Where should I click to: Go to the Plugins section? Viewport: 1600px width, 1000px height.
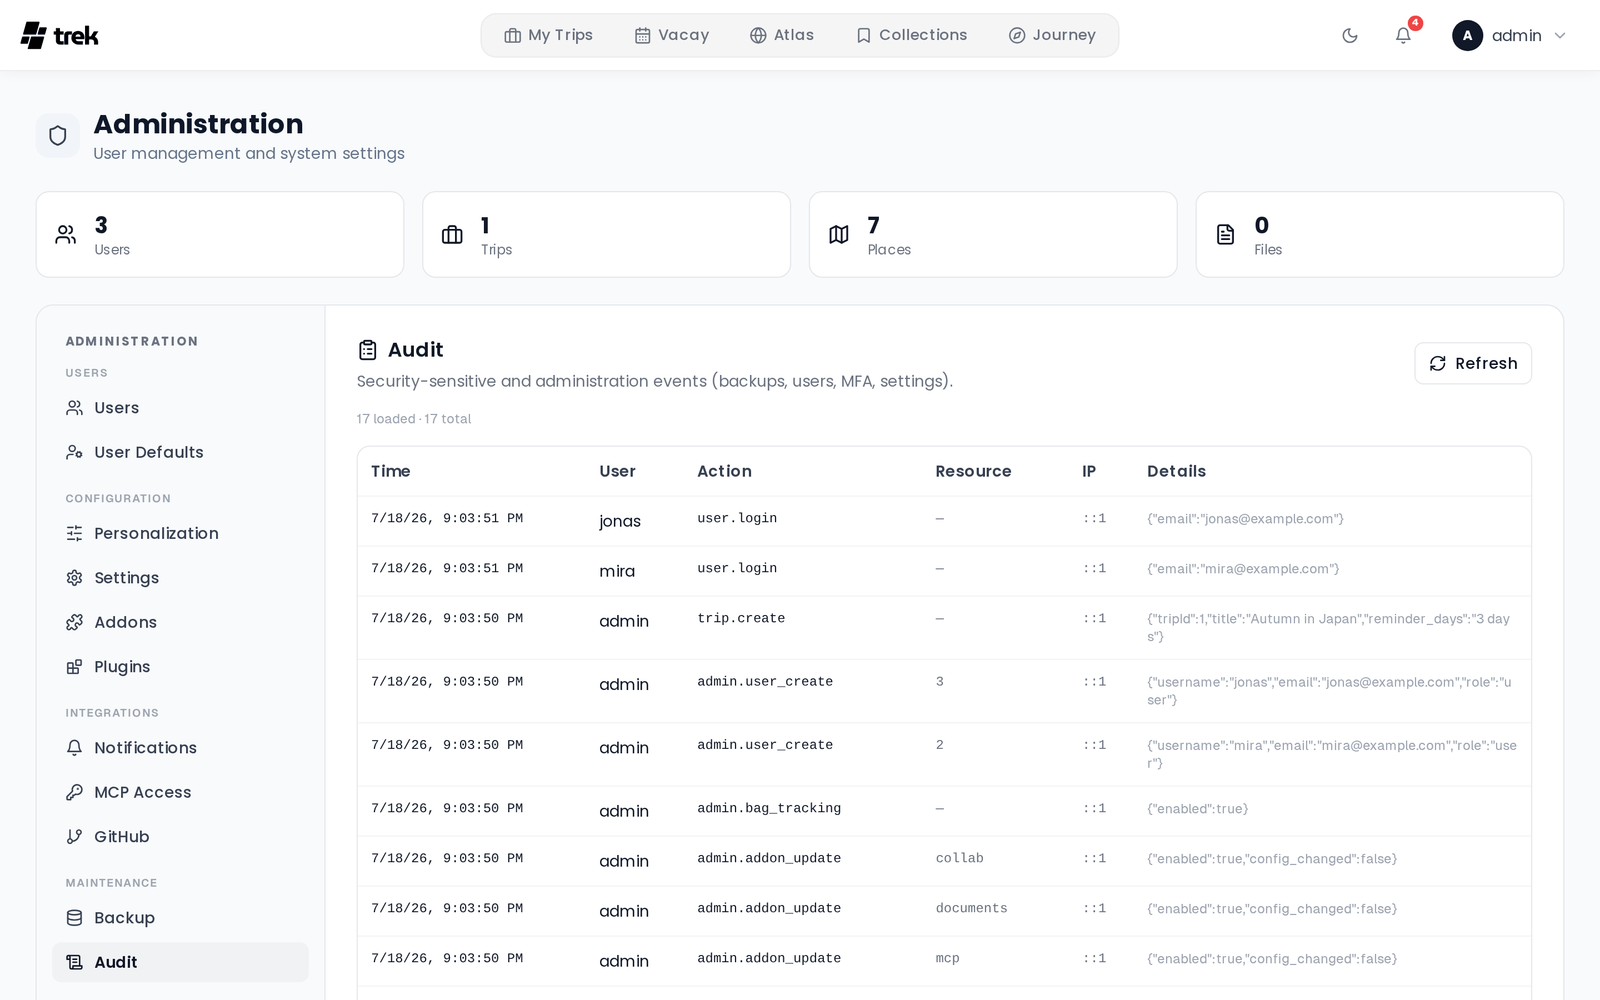click(x=180, y=667)
